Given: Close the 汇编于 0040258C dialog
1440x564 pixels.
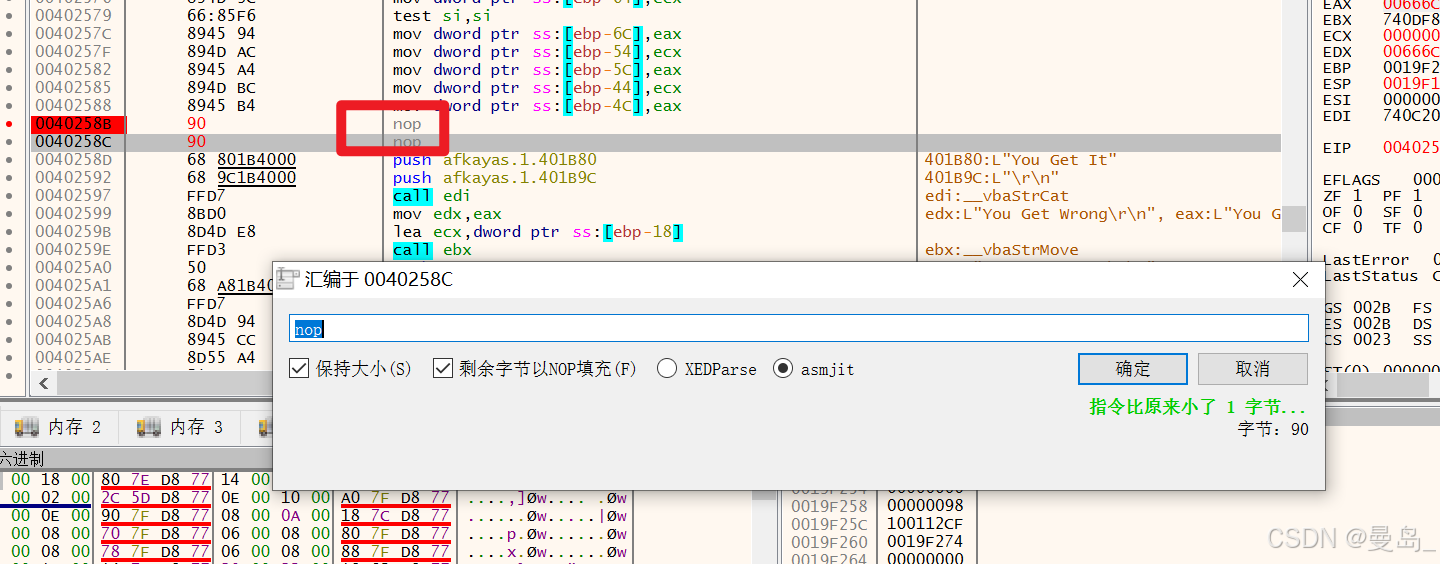Looking at the screenshot, I should (x=1300, y=280).
